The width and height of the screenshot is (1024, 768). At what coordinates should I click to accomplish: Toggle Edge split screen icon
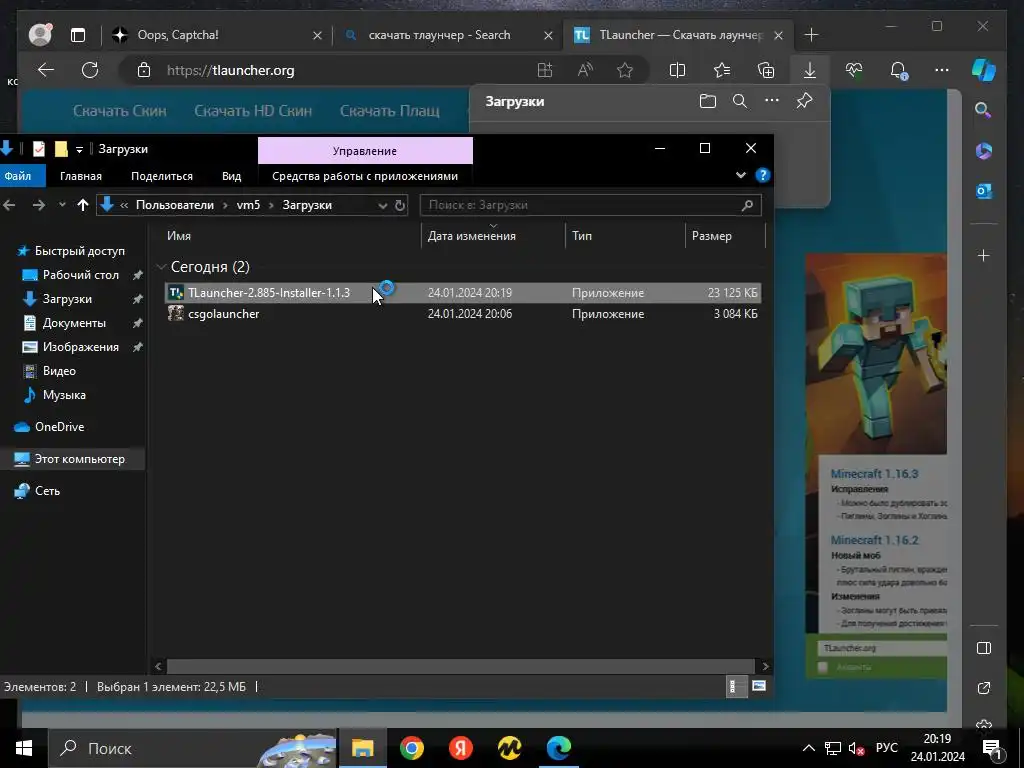(x=678, y=70)
